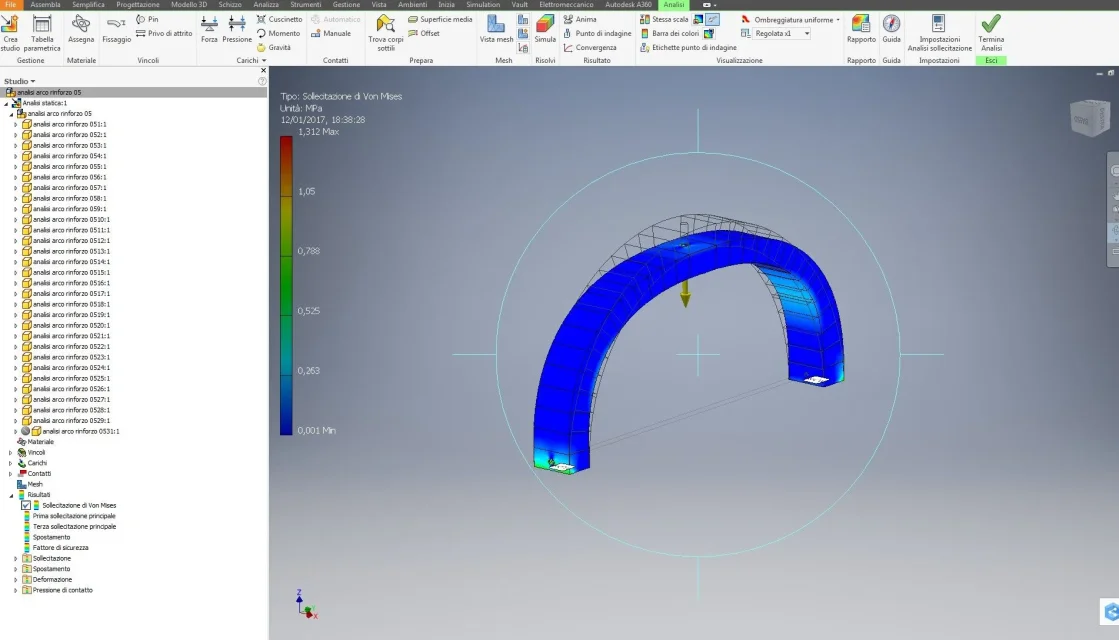Open the Regolata x1 scale combo box

pos(782,34)
